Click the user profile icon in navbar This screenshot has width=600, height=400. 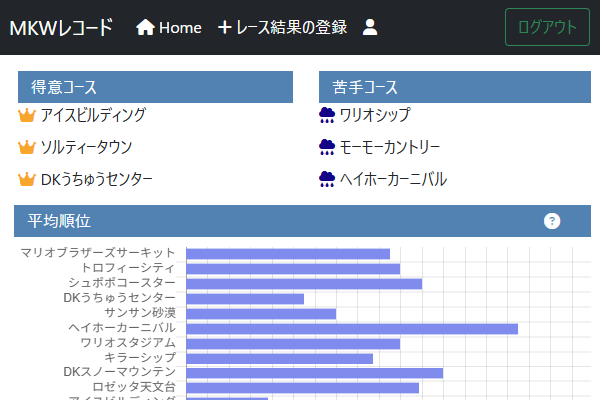point(370,27)
